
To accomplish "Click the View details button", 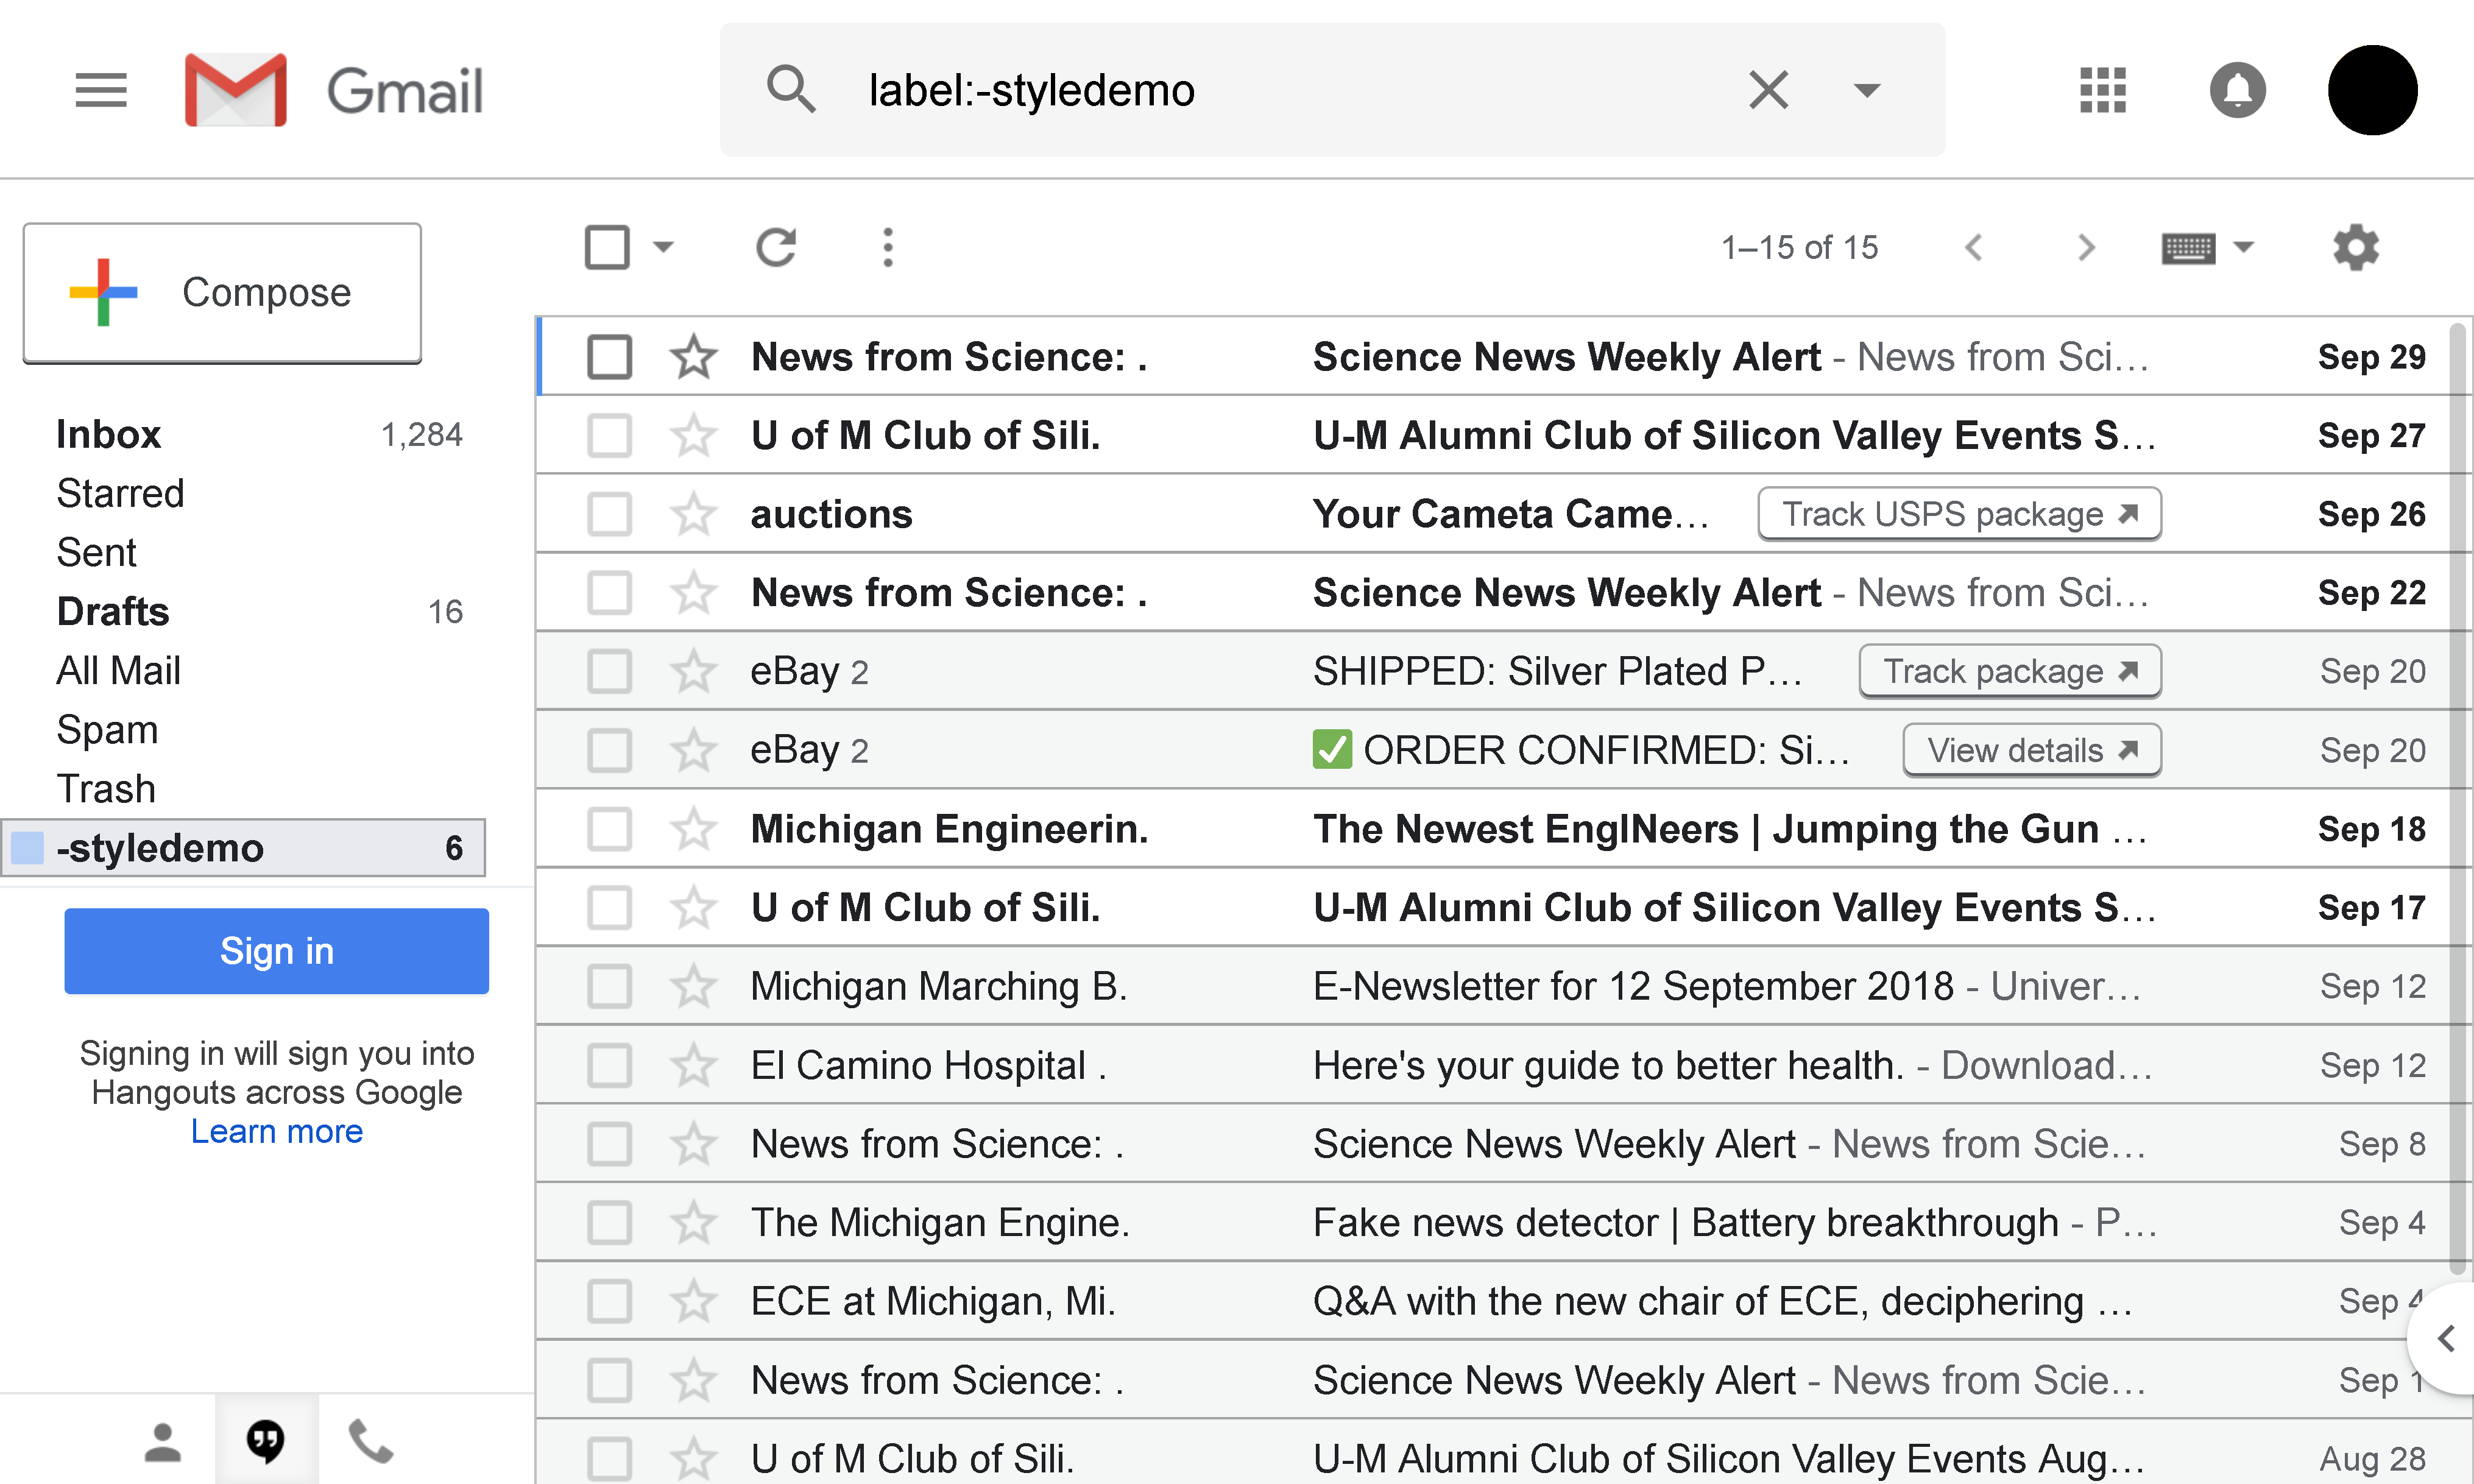I will [2032, 750].
